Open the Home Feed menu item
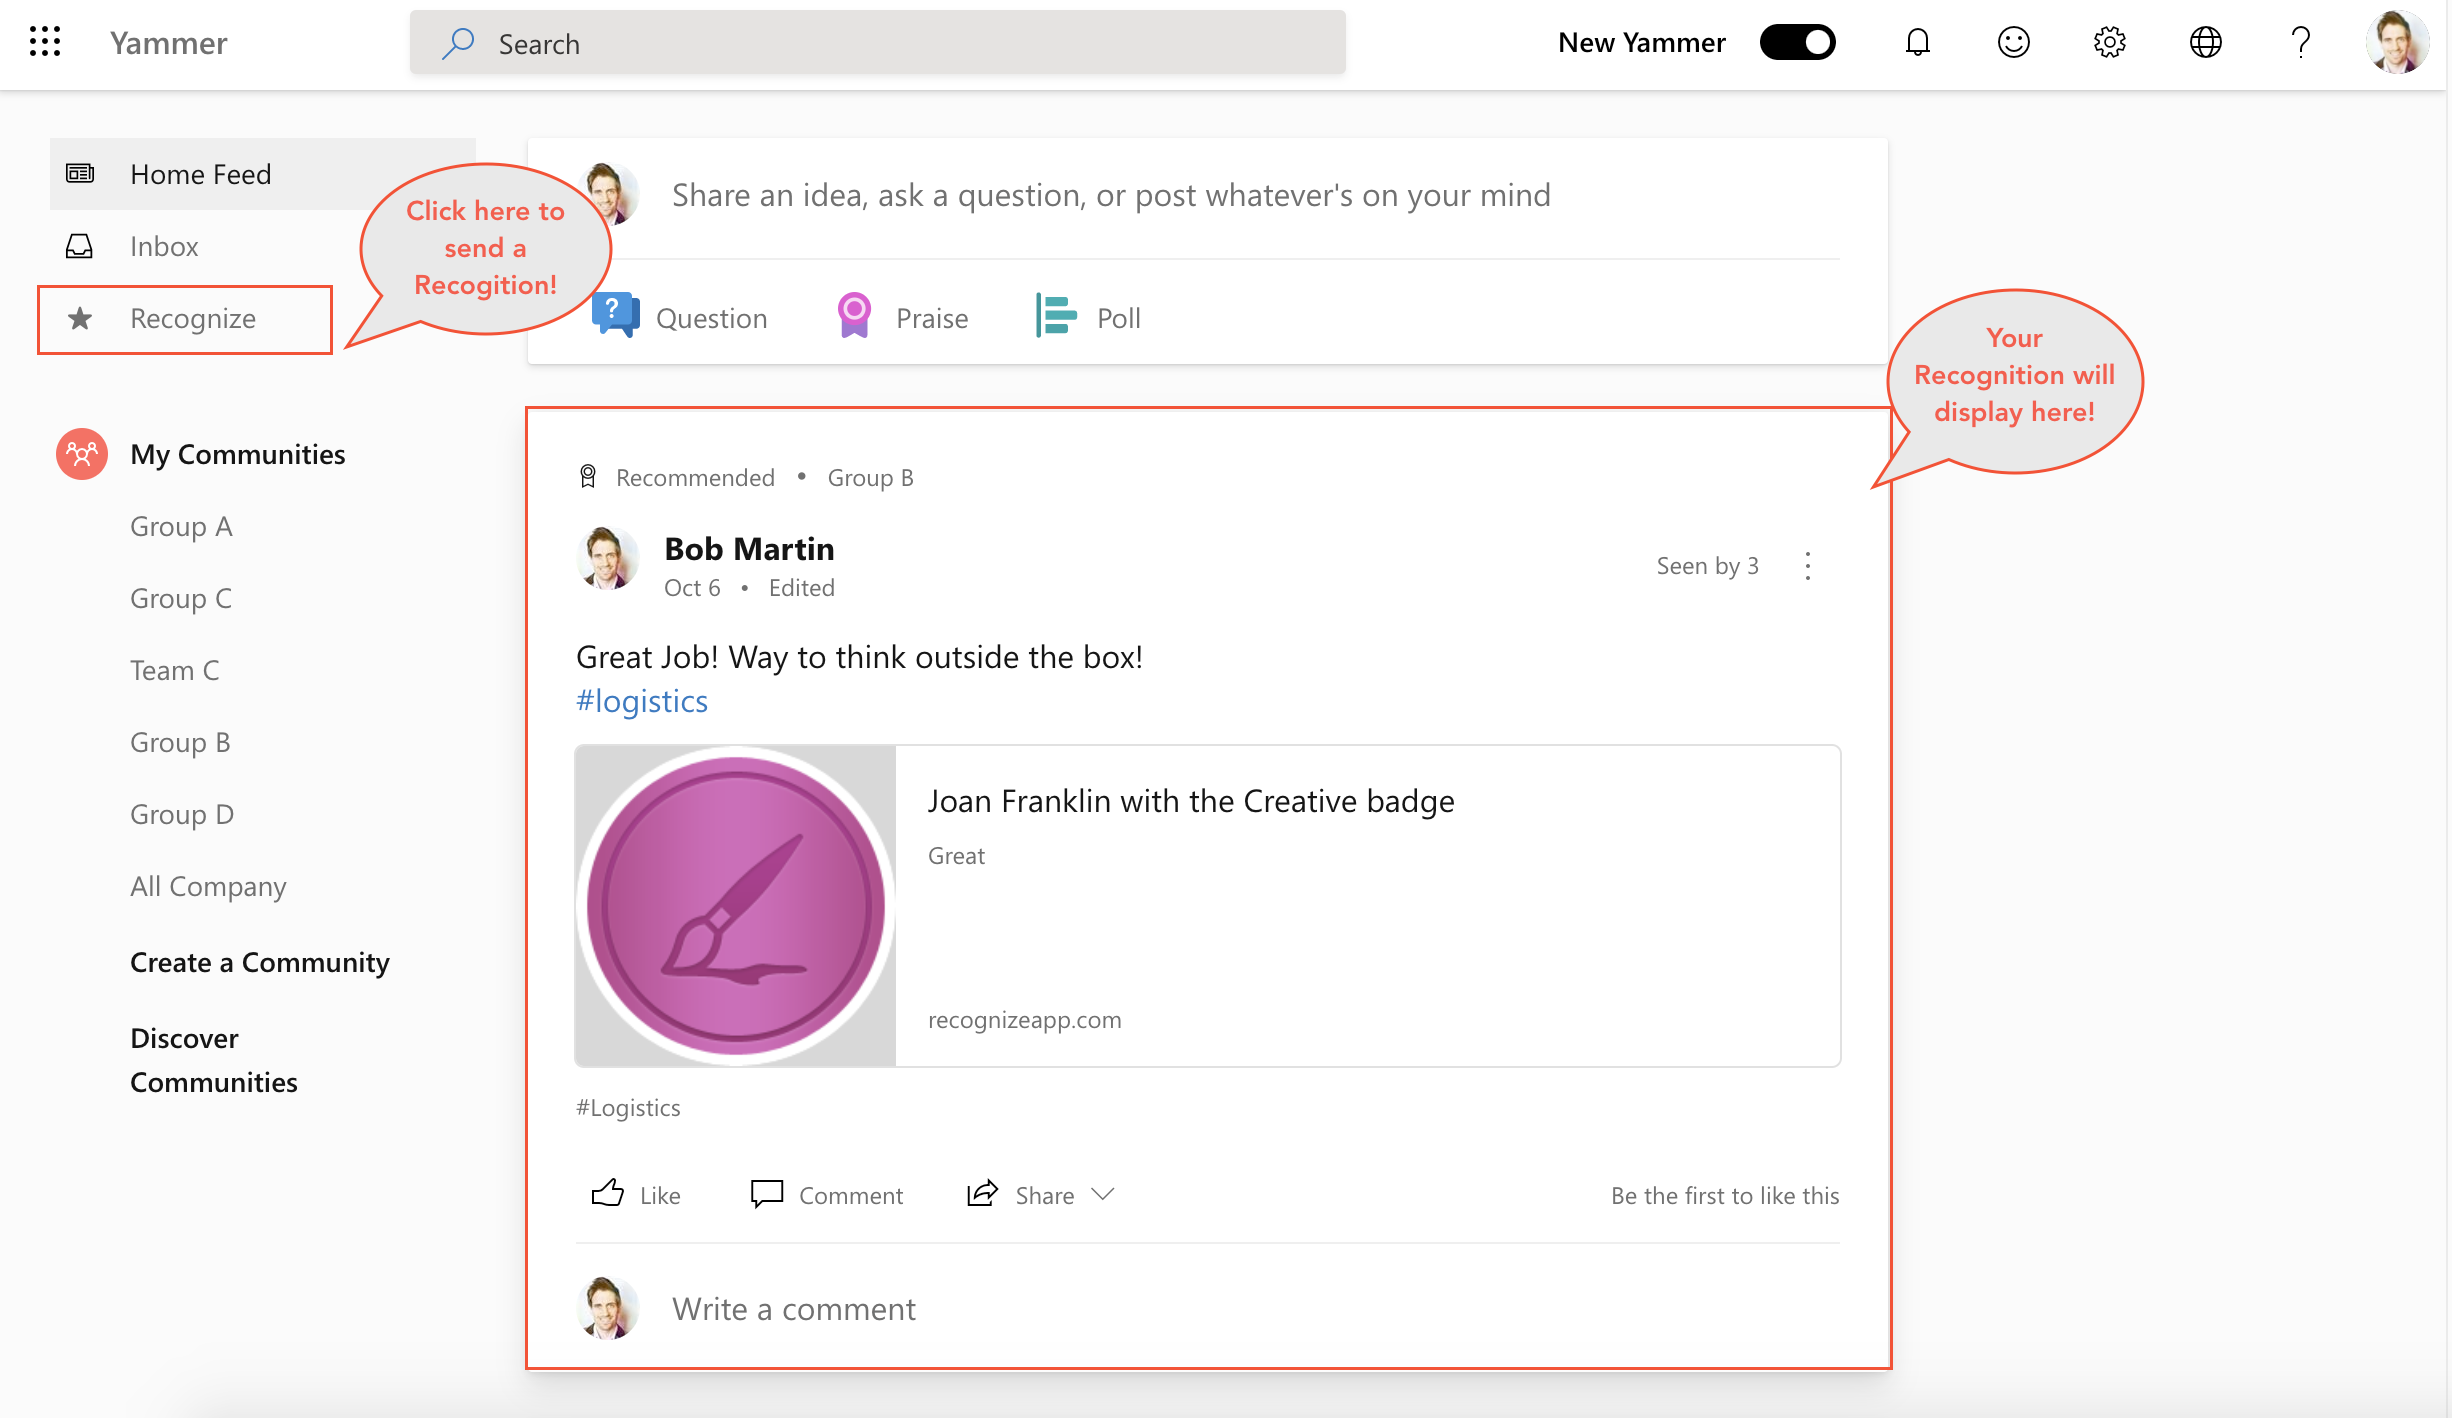This screenshot has height=1418, width=2452. click(x=263, y=174)
